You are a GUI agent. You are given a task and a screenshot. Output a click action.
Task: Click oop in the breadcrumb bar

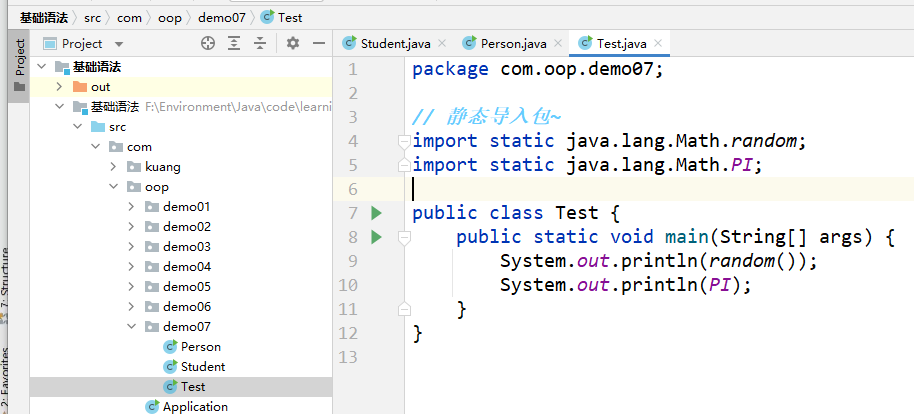[x=170, y=17]
